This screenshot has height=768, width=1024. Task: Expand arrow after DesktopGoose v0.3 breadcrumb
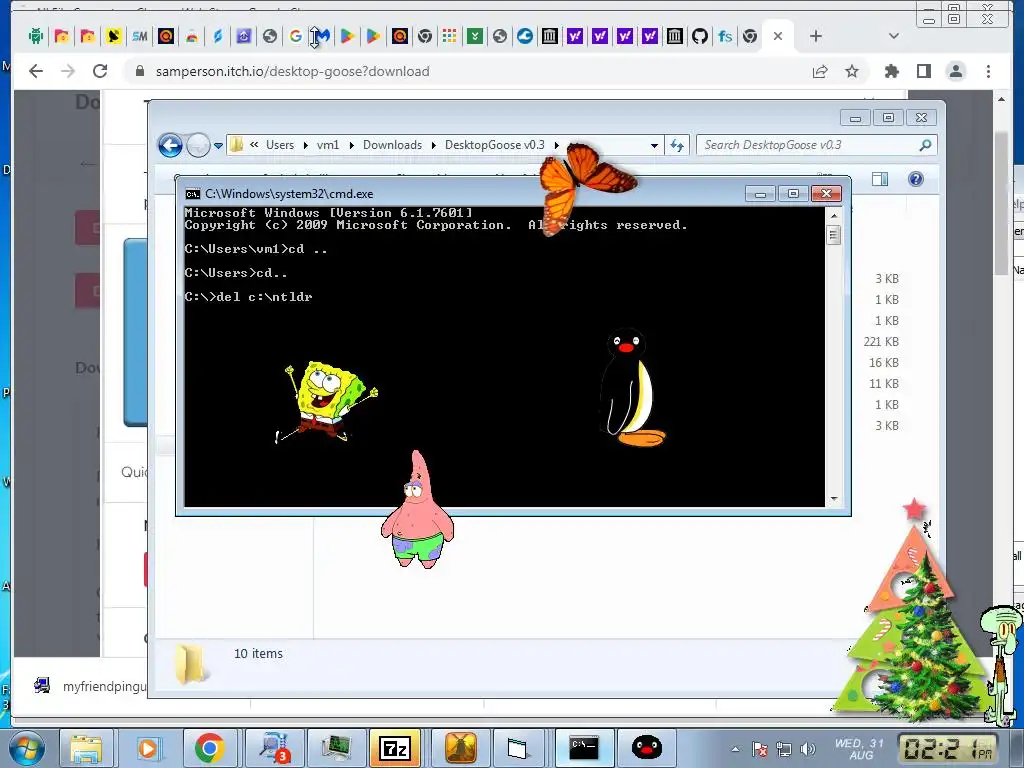pyautogui.click(x=556, y=145)
